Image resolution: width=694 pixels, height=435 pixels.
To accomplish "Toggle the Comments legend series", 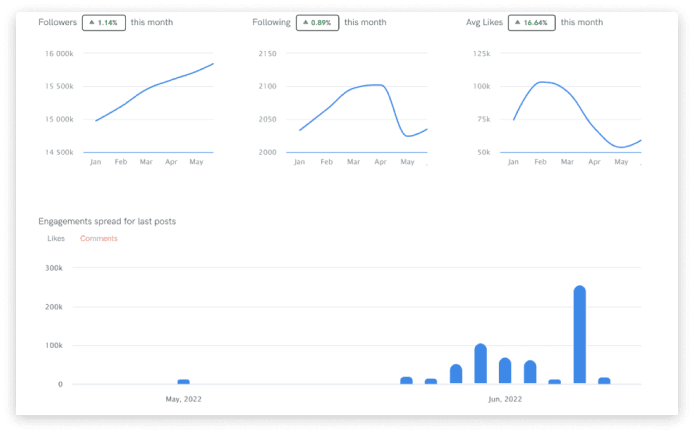I will coord(98,238).
